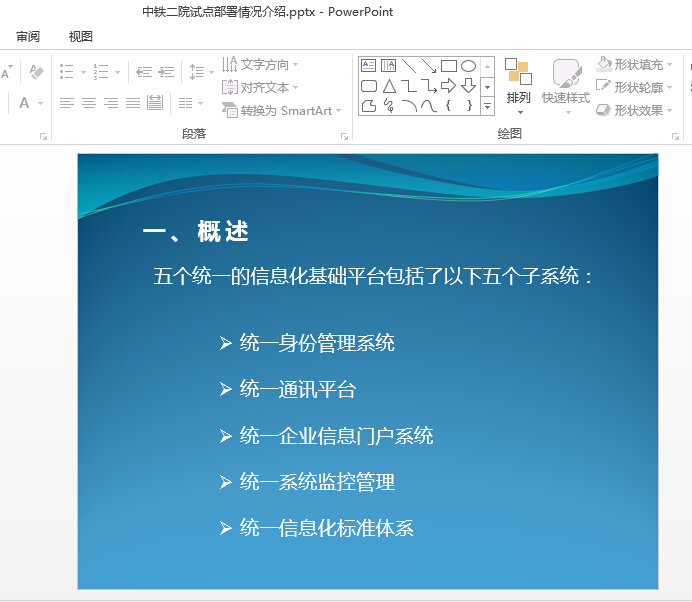692x602 pixels.
Task: Open 转换为 SmartArt menu
Action: click(282, 110)
